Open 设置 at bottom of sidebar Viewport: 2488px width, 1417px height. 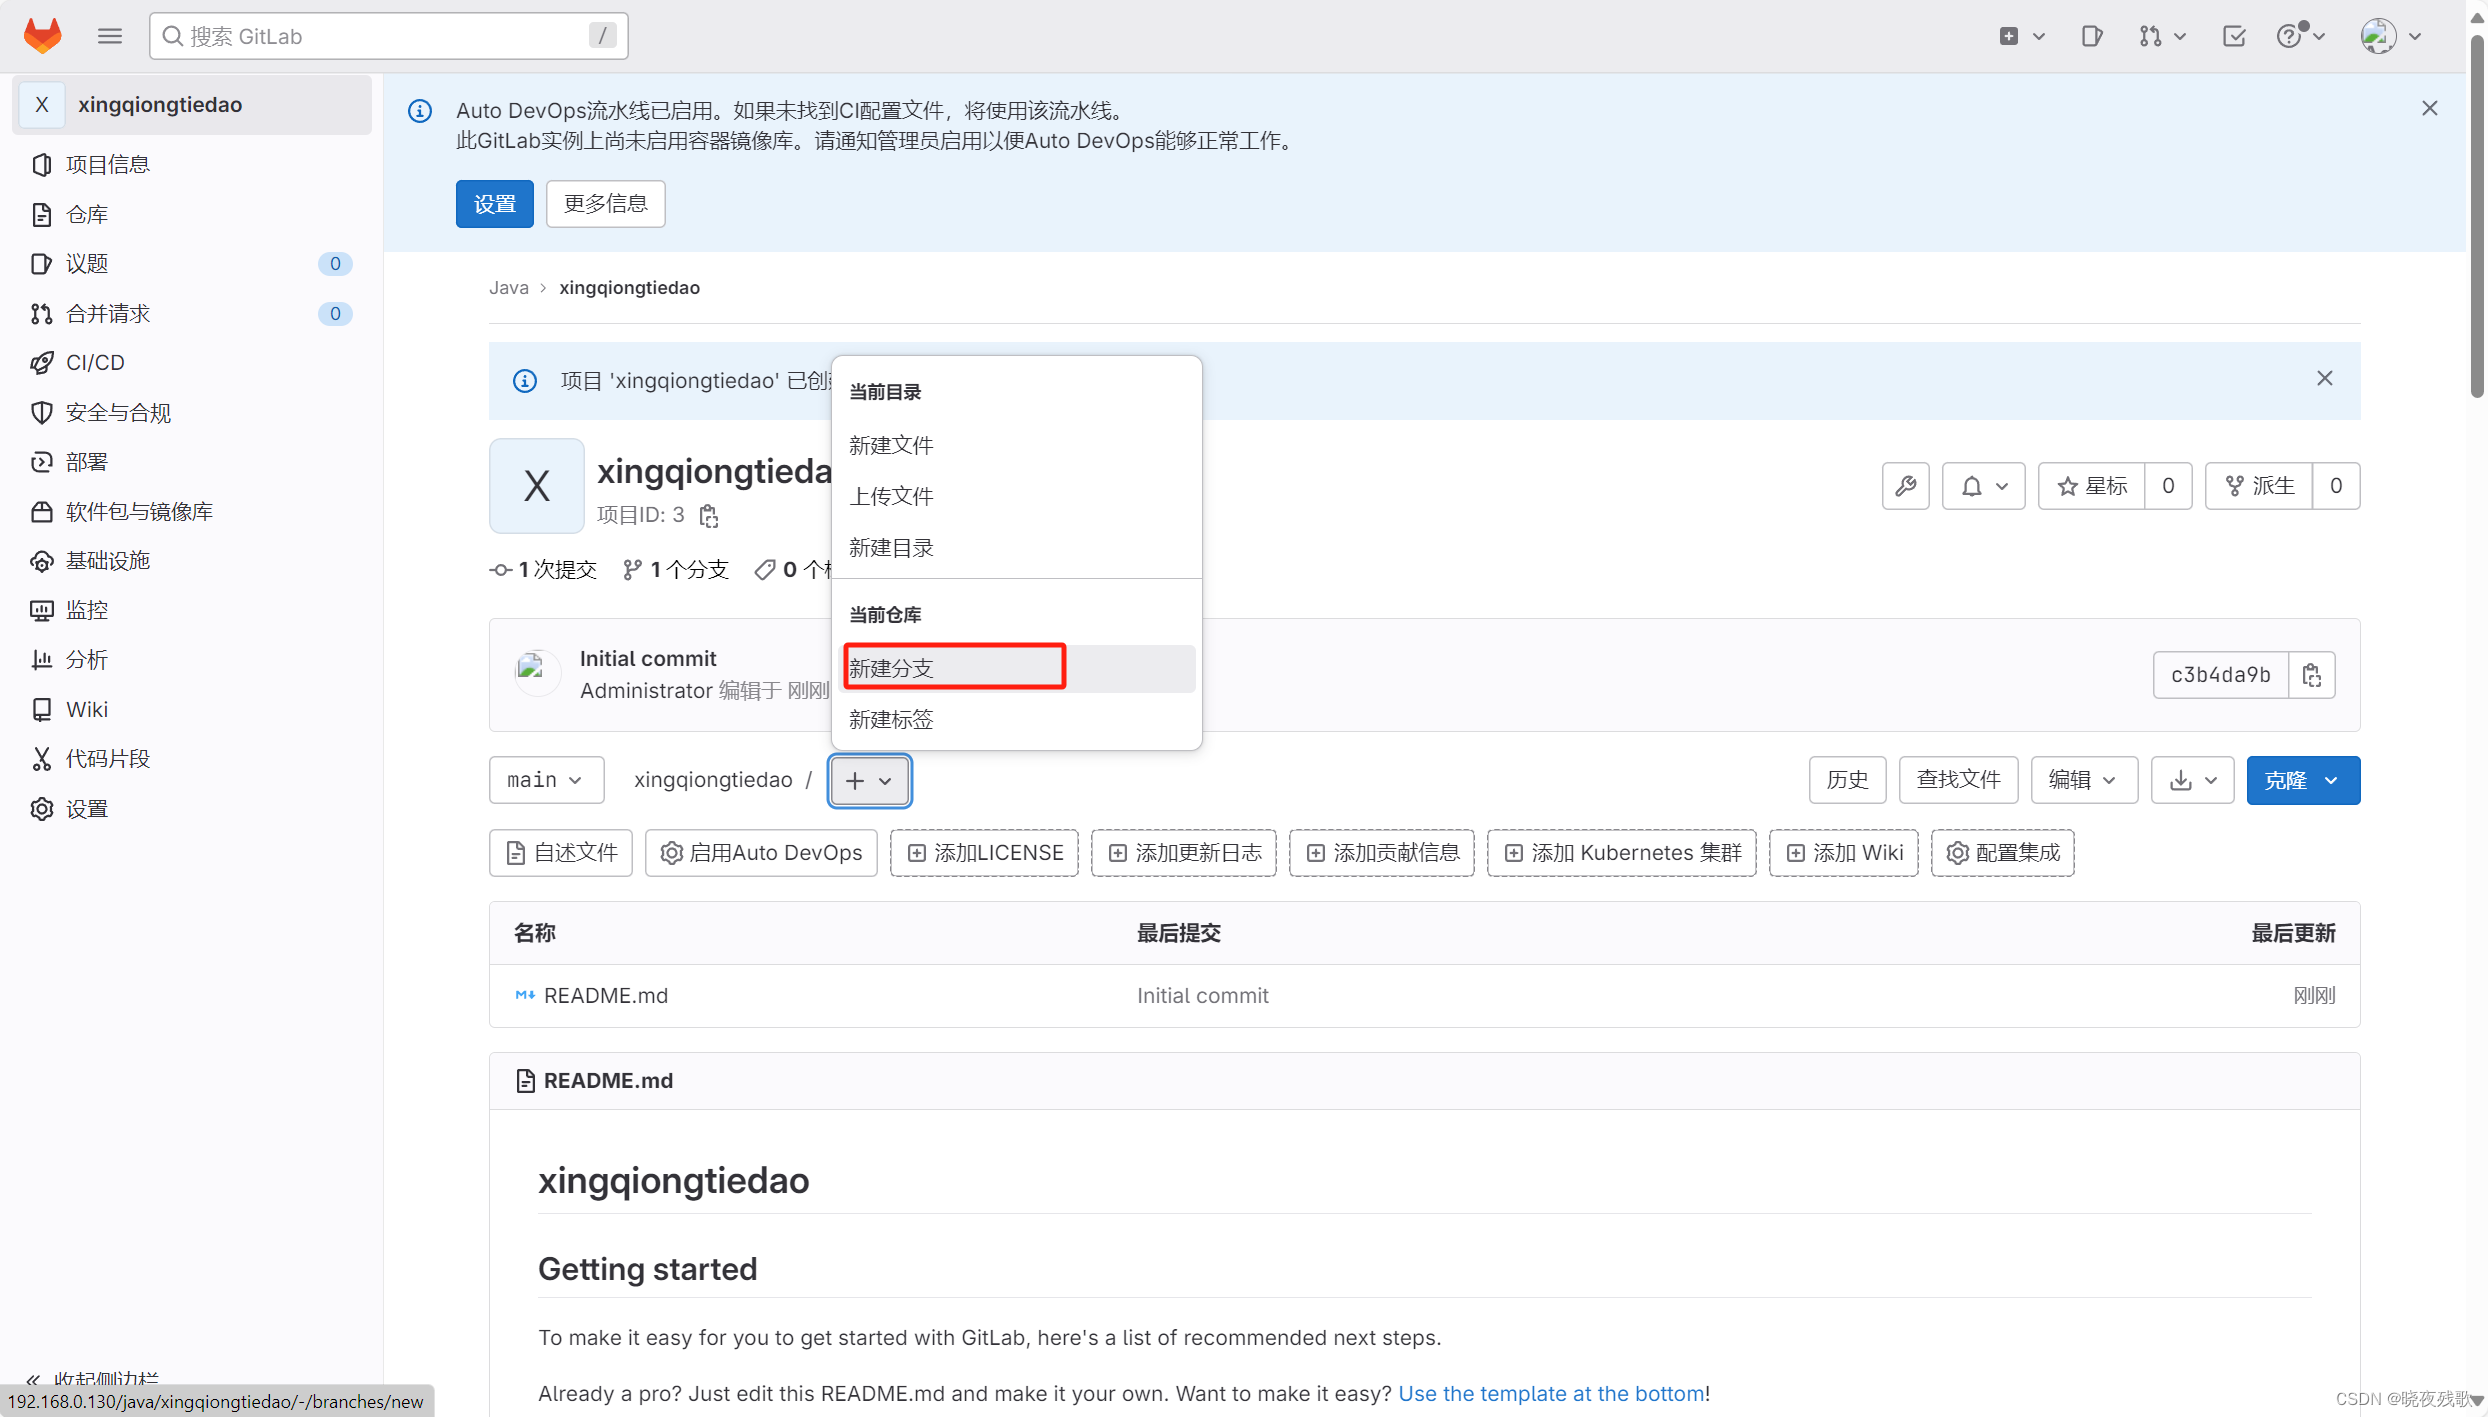(191, 808)
